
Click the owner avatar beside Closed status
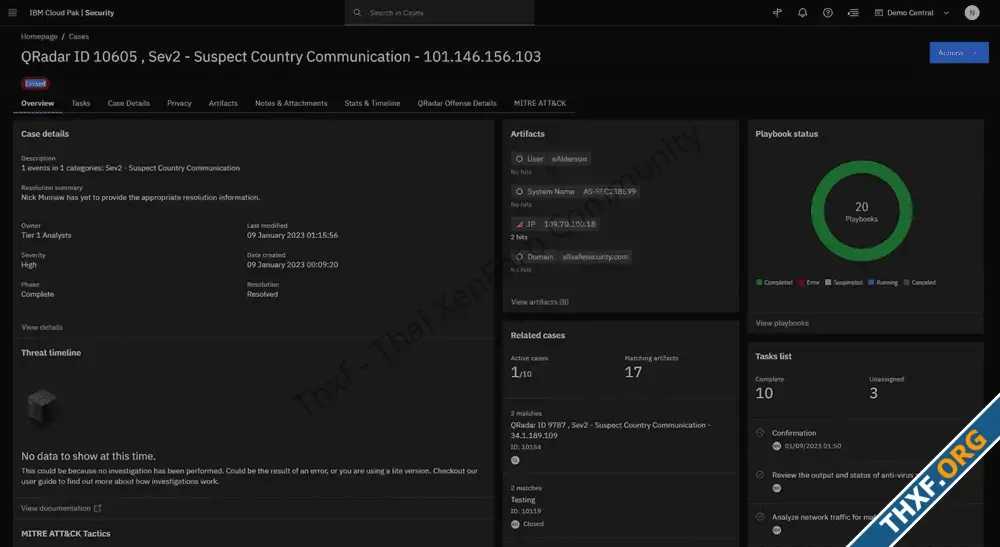point(515,524)
